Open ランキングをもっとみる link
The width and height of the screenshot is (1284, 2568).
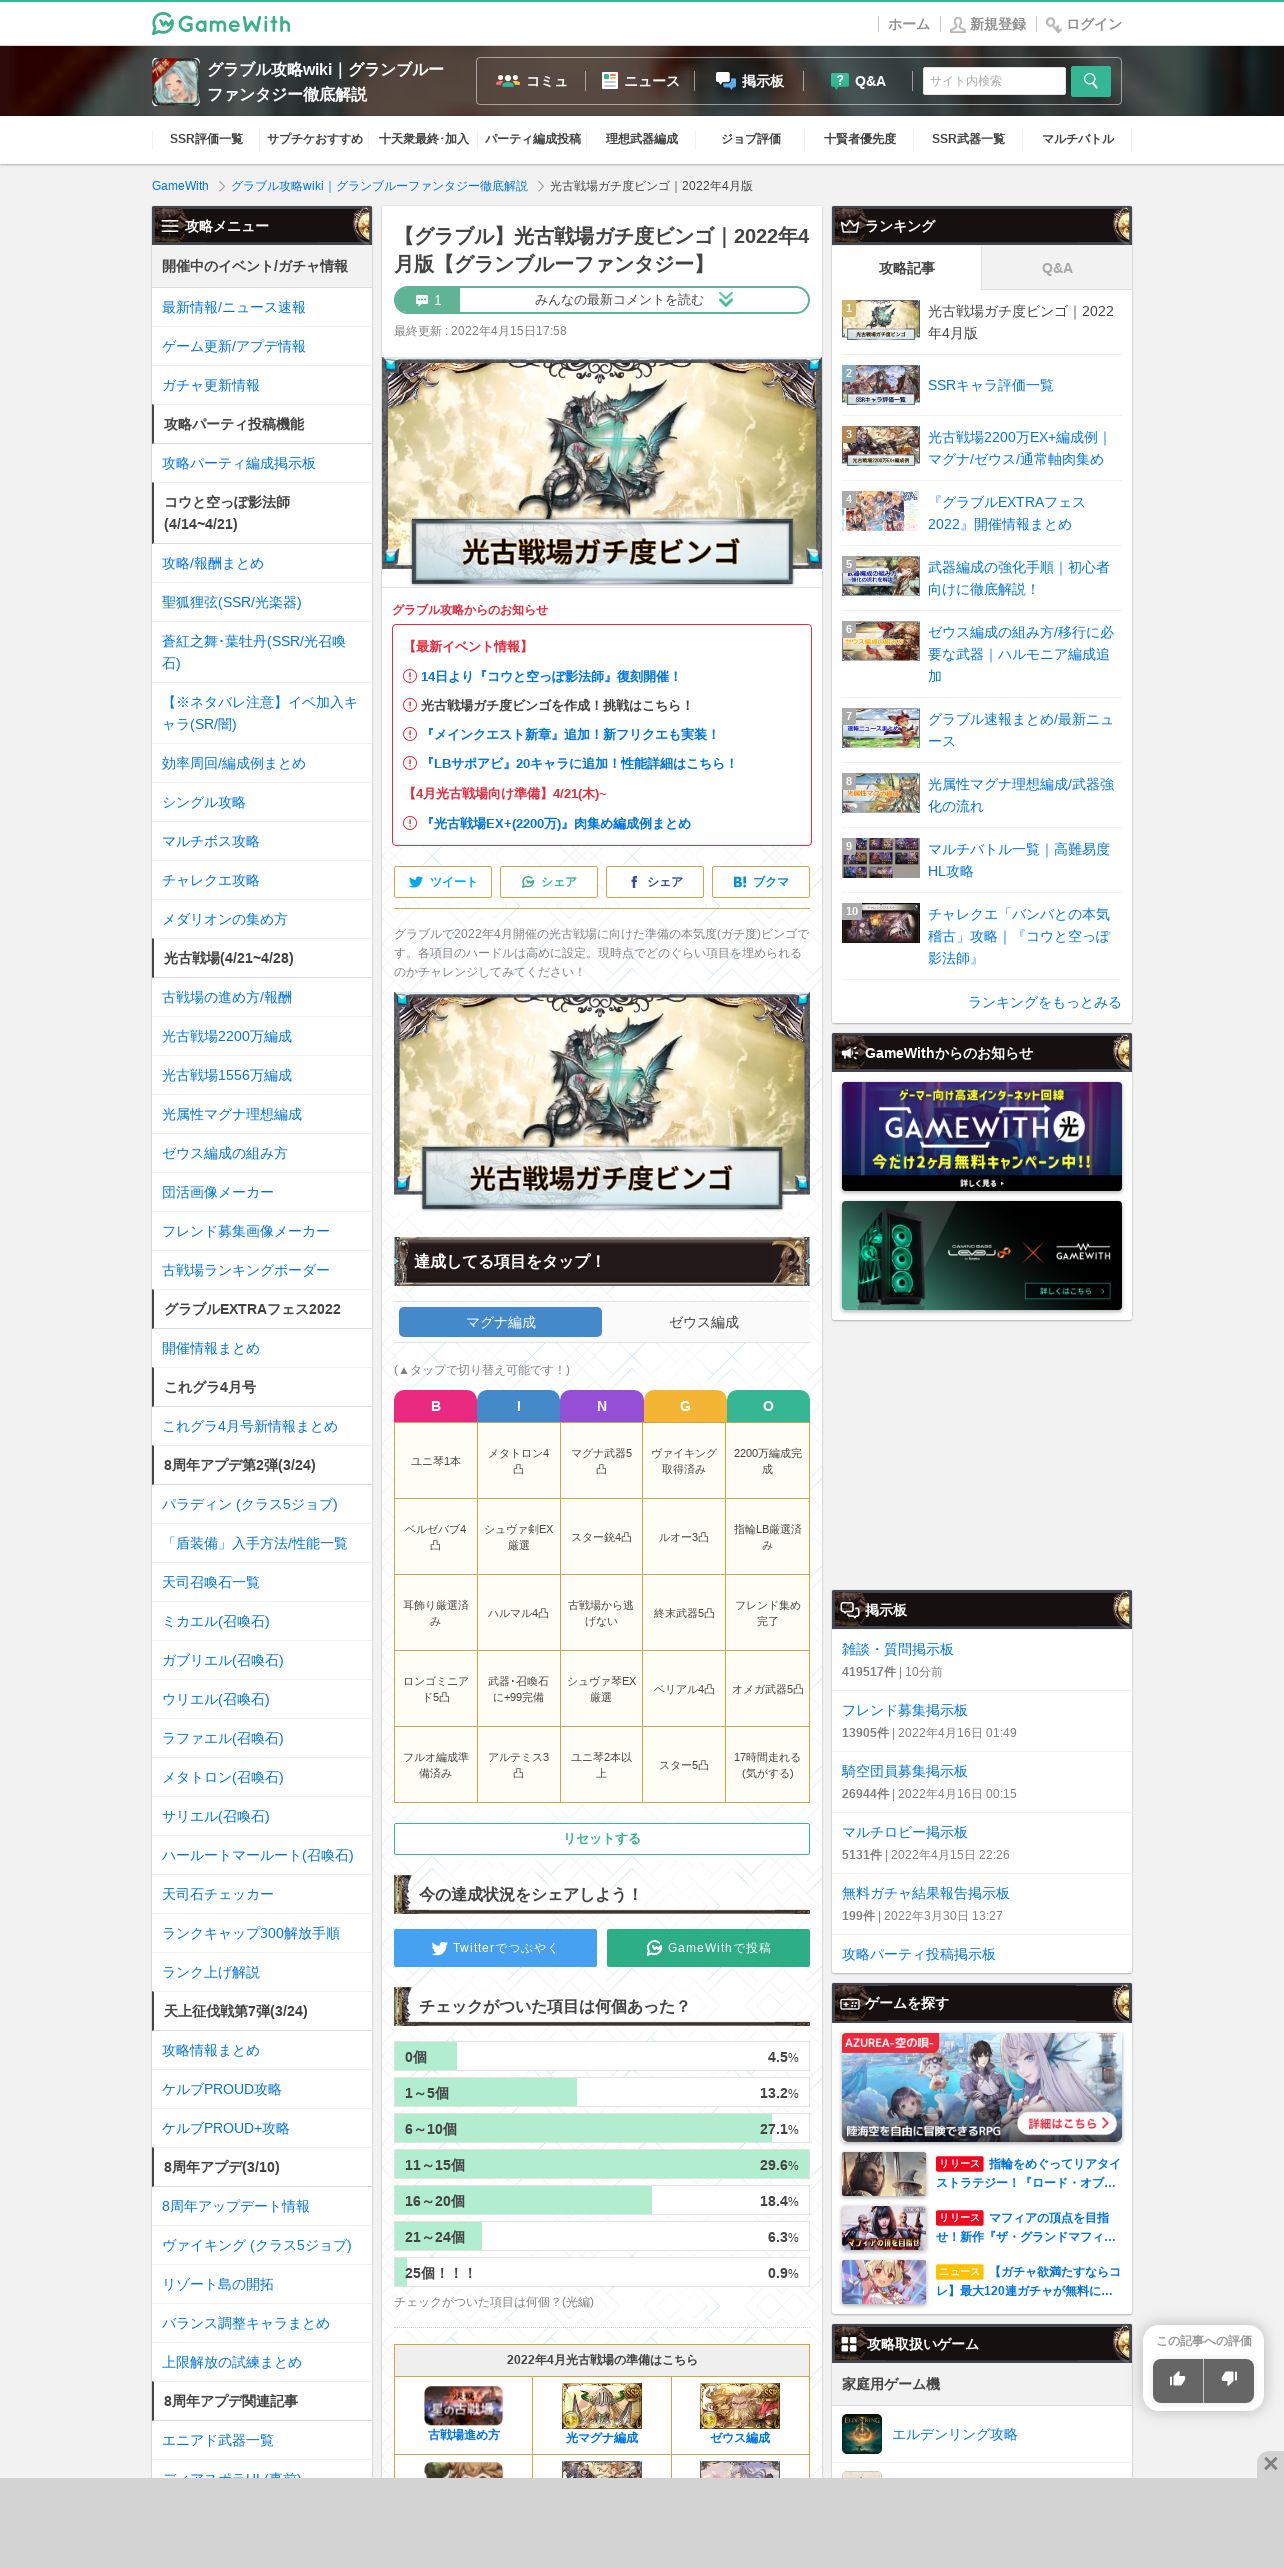coord(1044,1002)
